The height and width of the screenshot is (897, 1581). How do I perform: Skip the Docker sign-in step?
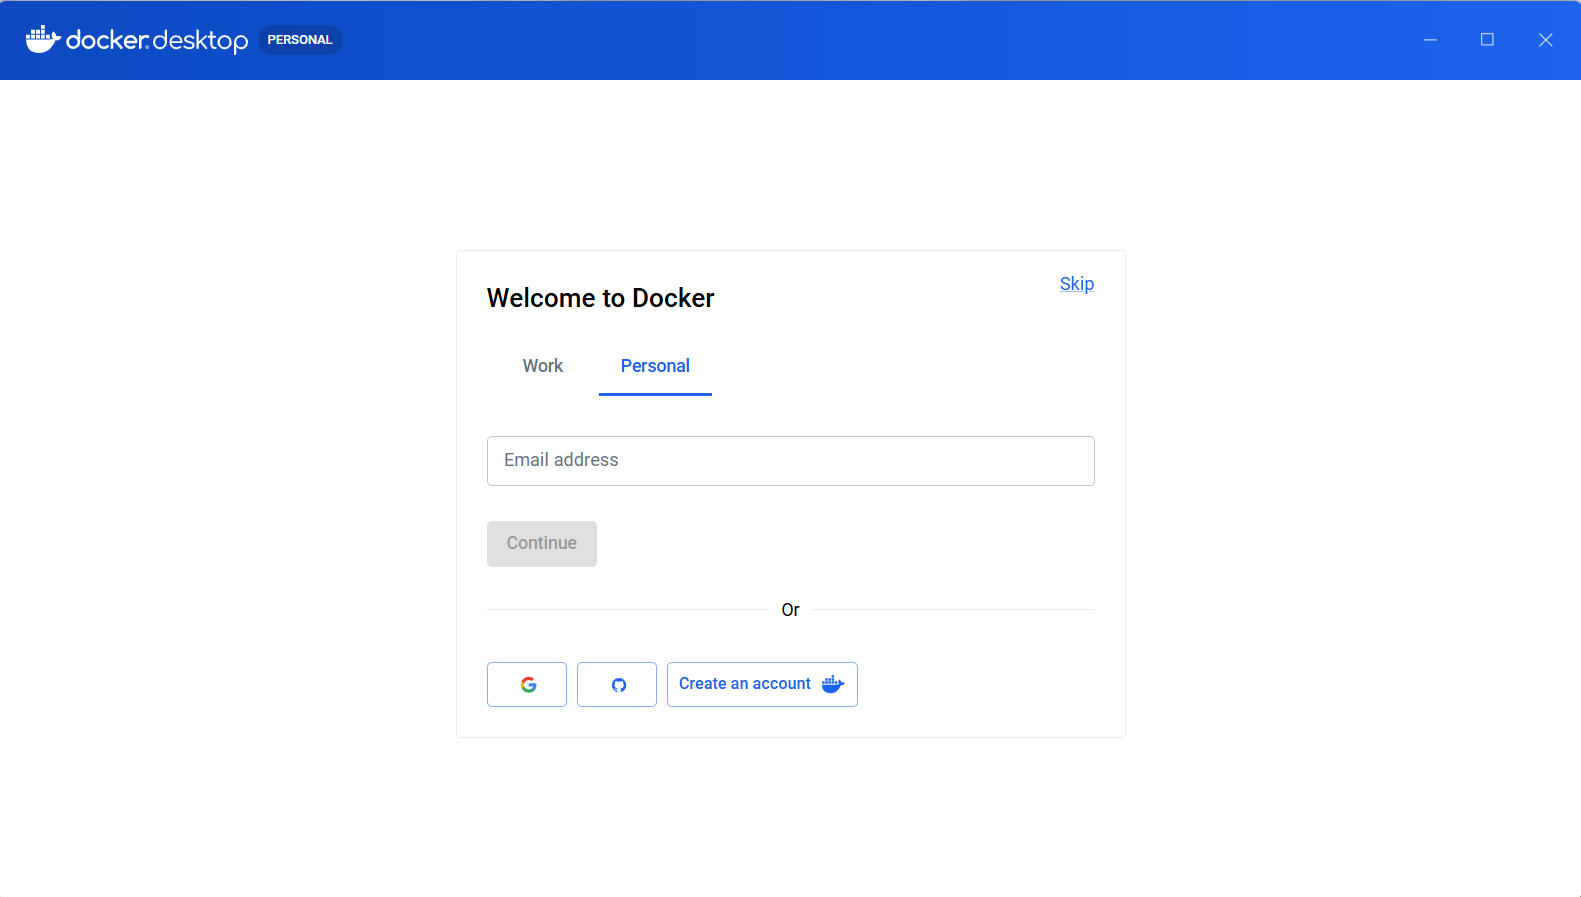tap(1076, 284)
